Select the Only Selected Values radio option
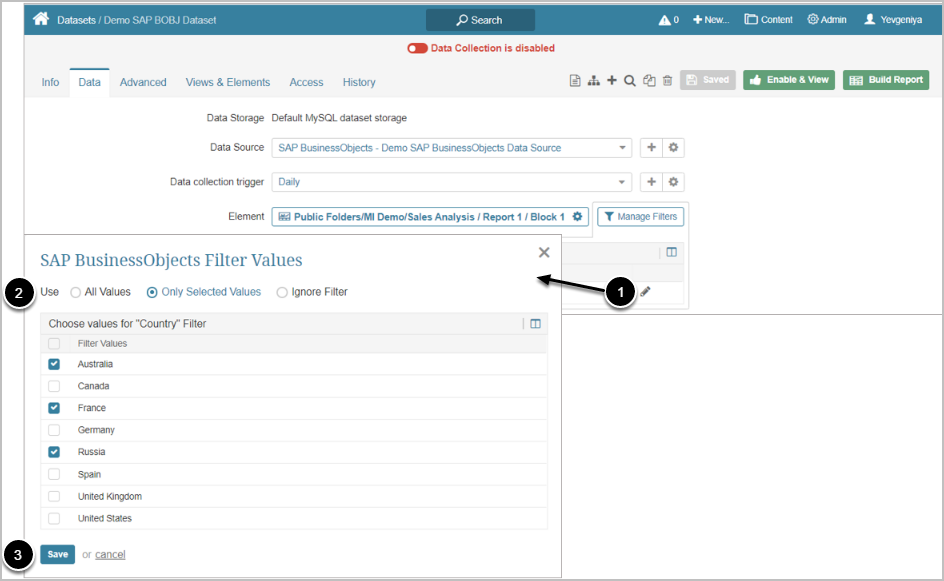 pyautogui.click(x=152, y=292)
